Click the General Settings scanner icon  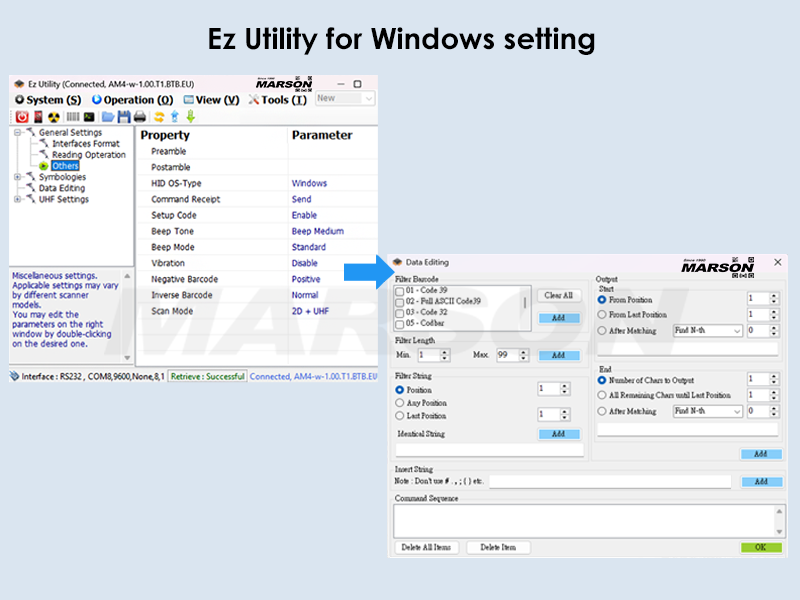(x=31, y=132)
